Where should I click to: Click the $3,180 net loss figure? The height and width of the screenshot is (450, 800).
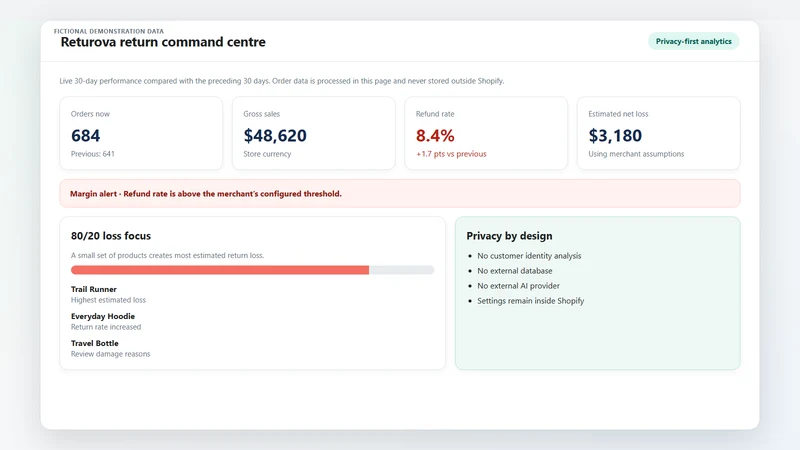(615, 136)
